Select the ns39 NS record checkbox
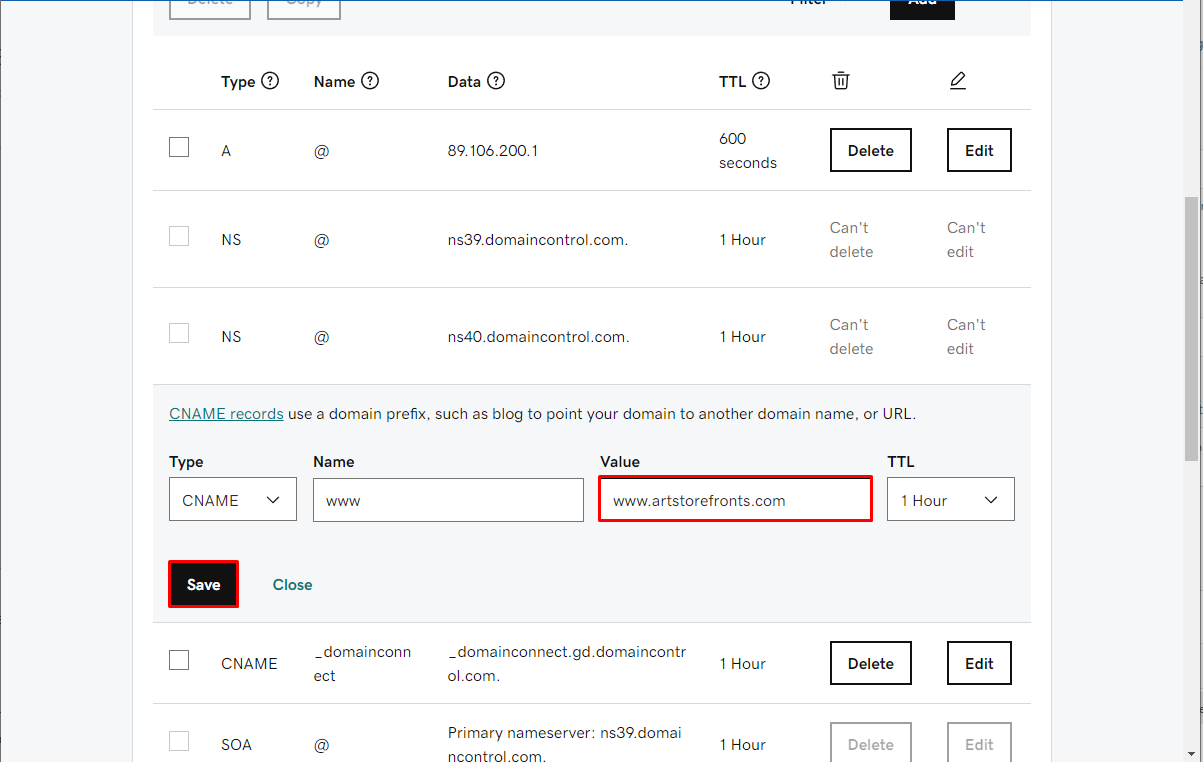Screen dimensions: 1203x762 click(x=179, y=236)
